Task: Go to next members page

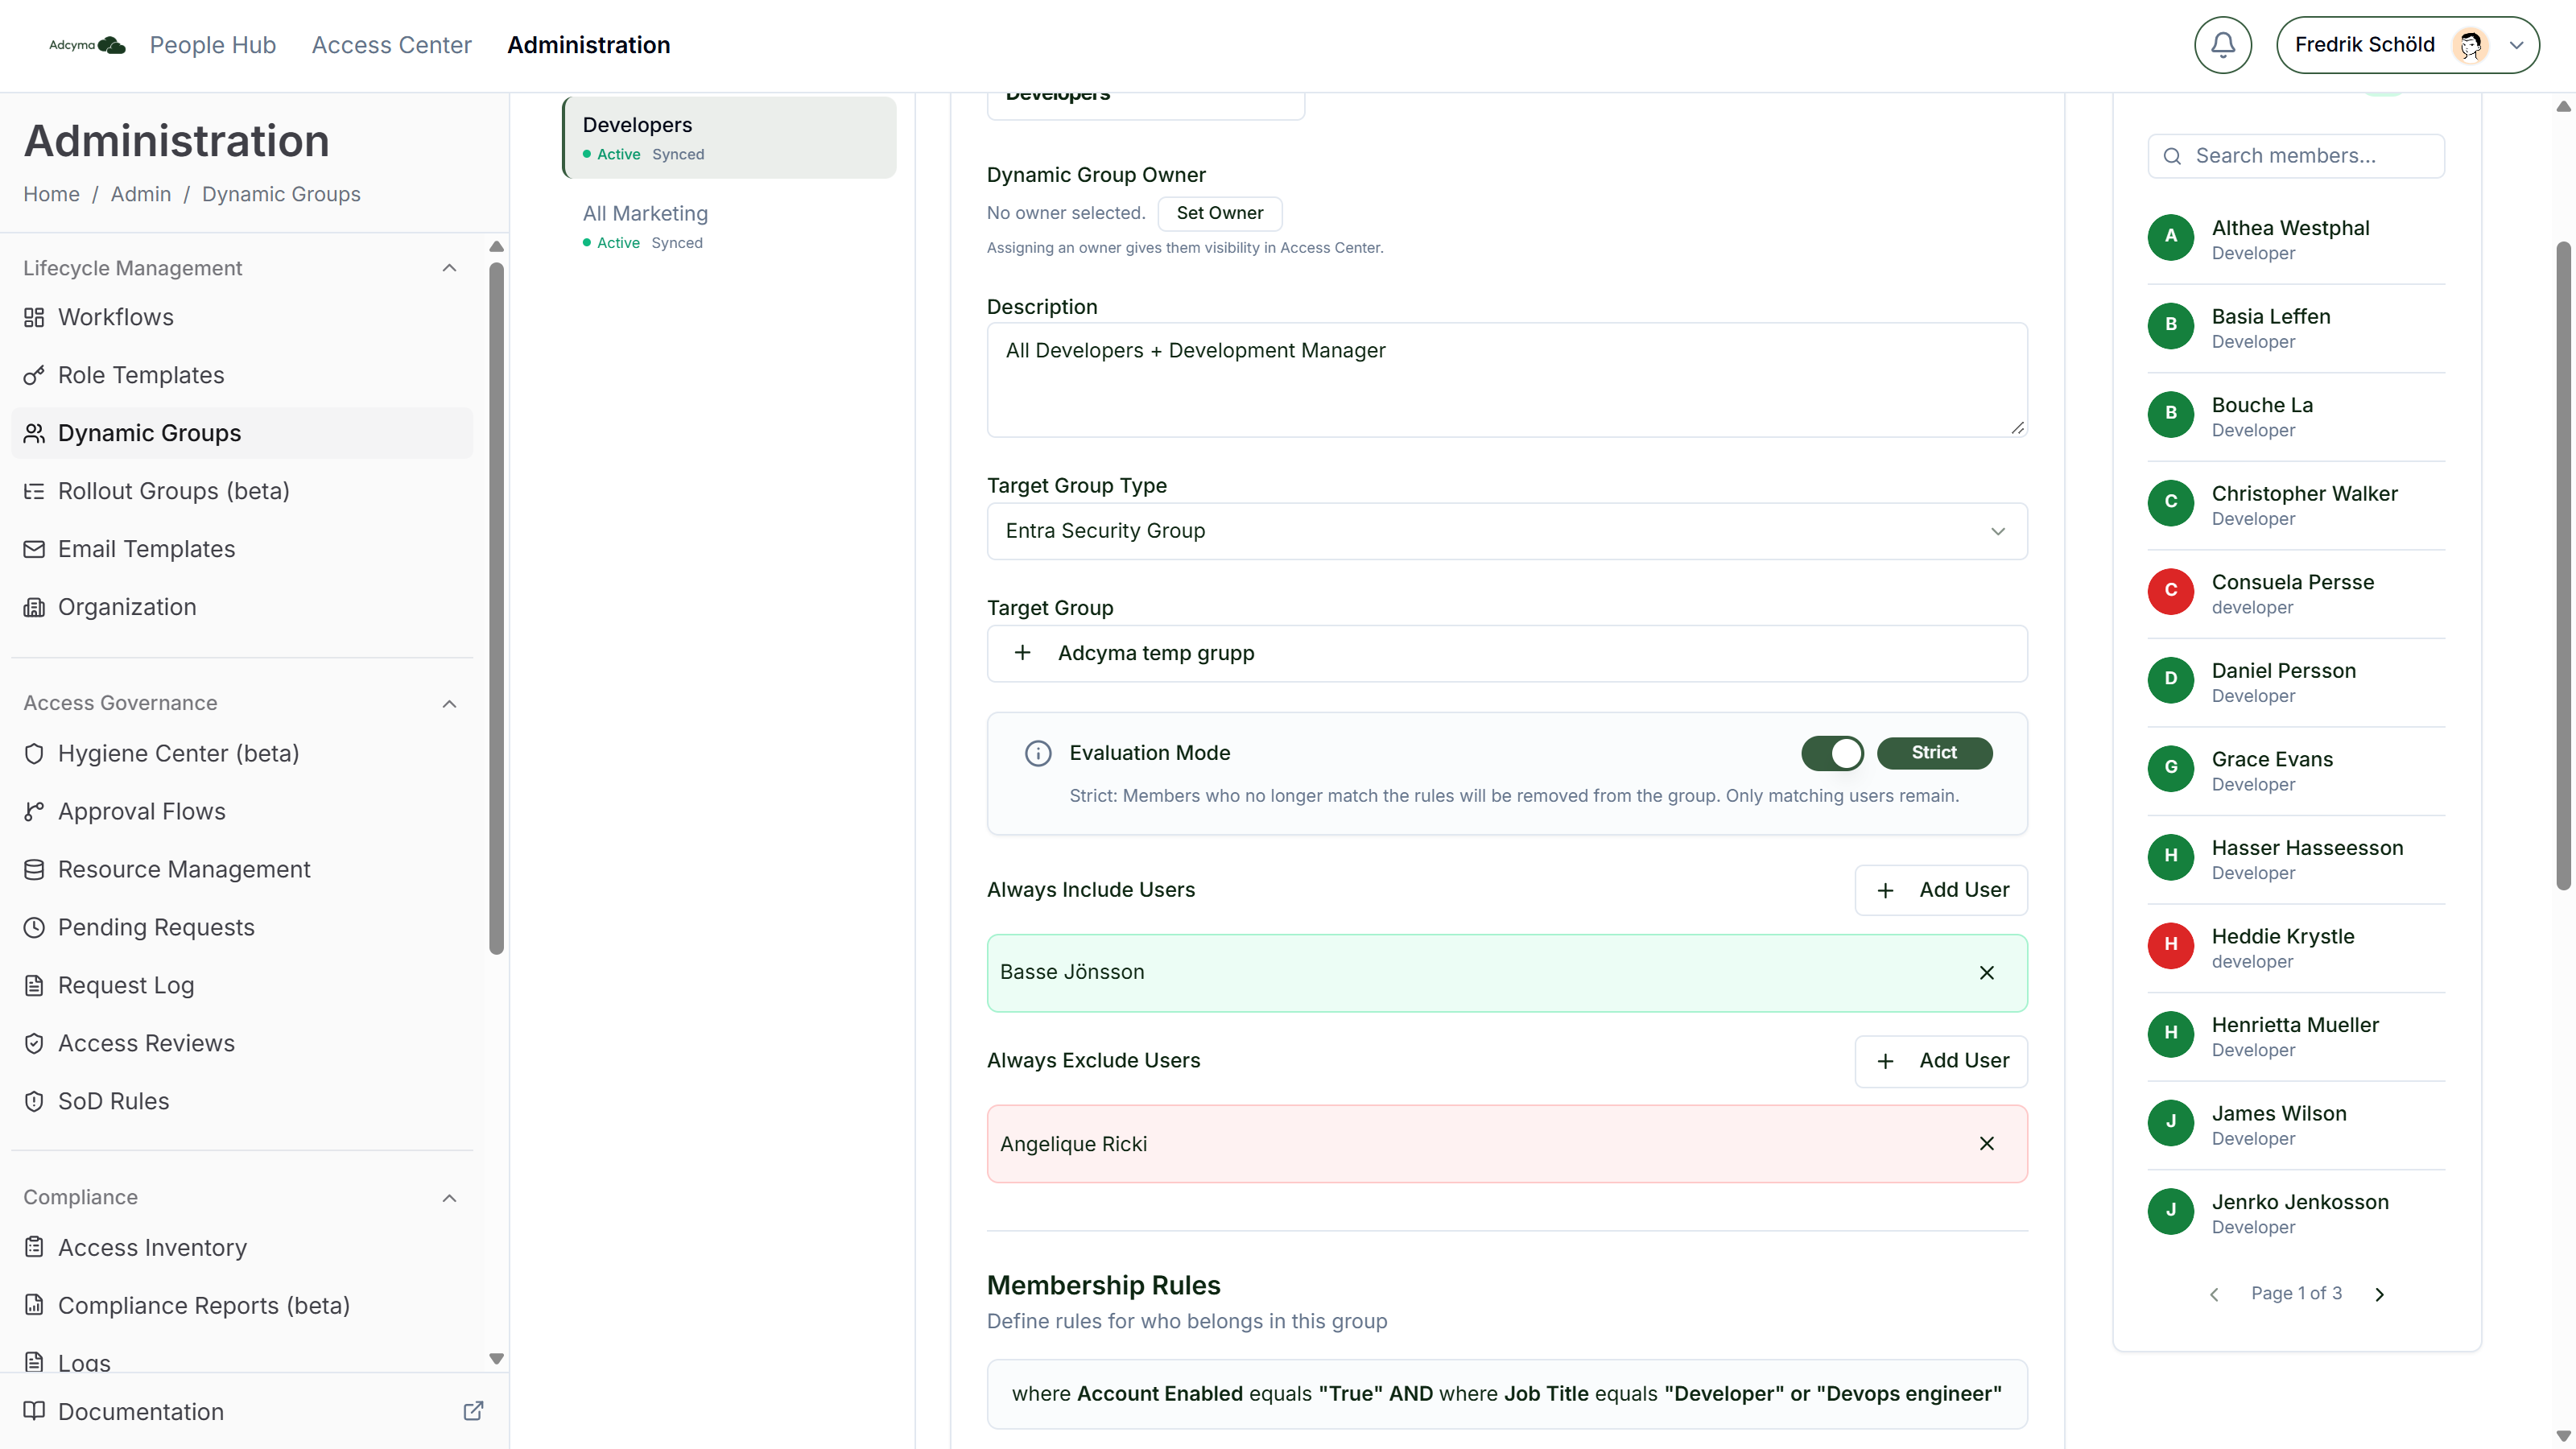Action: 2379,1294
